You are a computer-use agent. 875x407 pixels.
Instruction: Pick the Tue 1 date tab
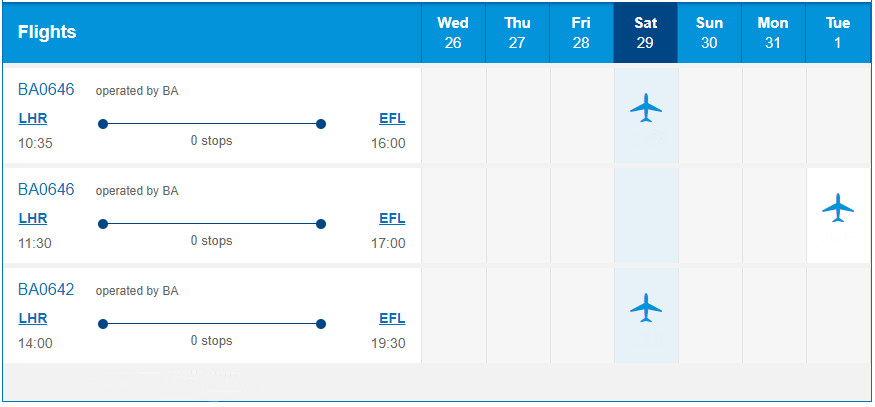pyautogui.click(x=838, y=33)
